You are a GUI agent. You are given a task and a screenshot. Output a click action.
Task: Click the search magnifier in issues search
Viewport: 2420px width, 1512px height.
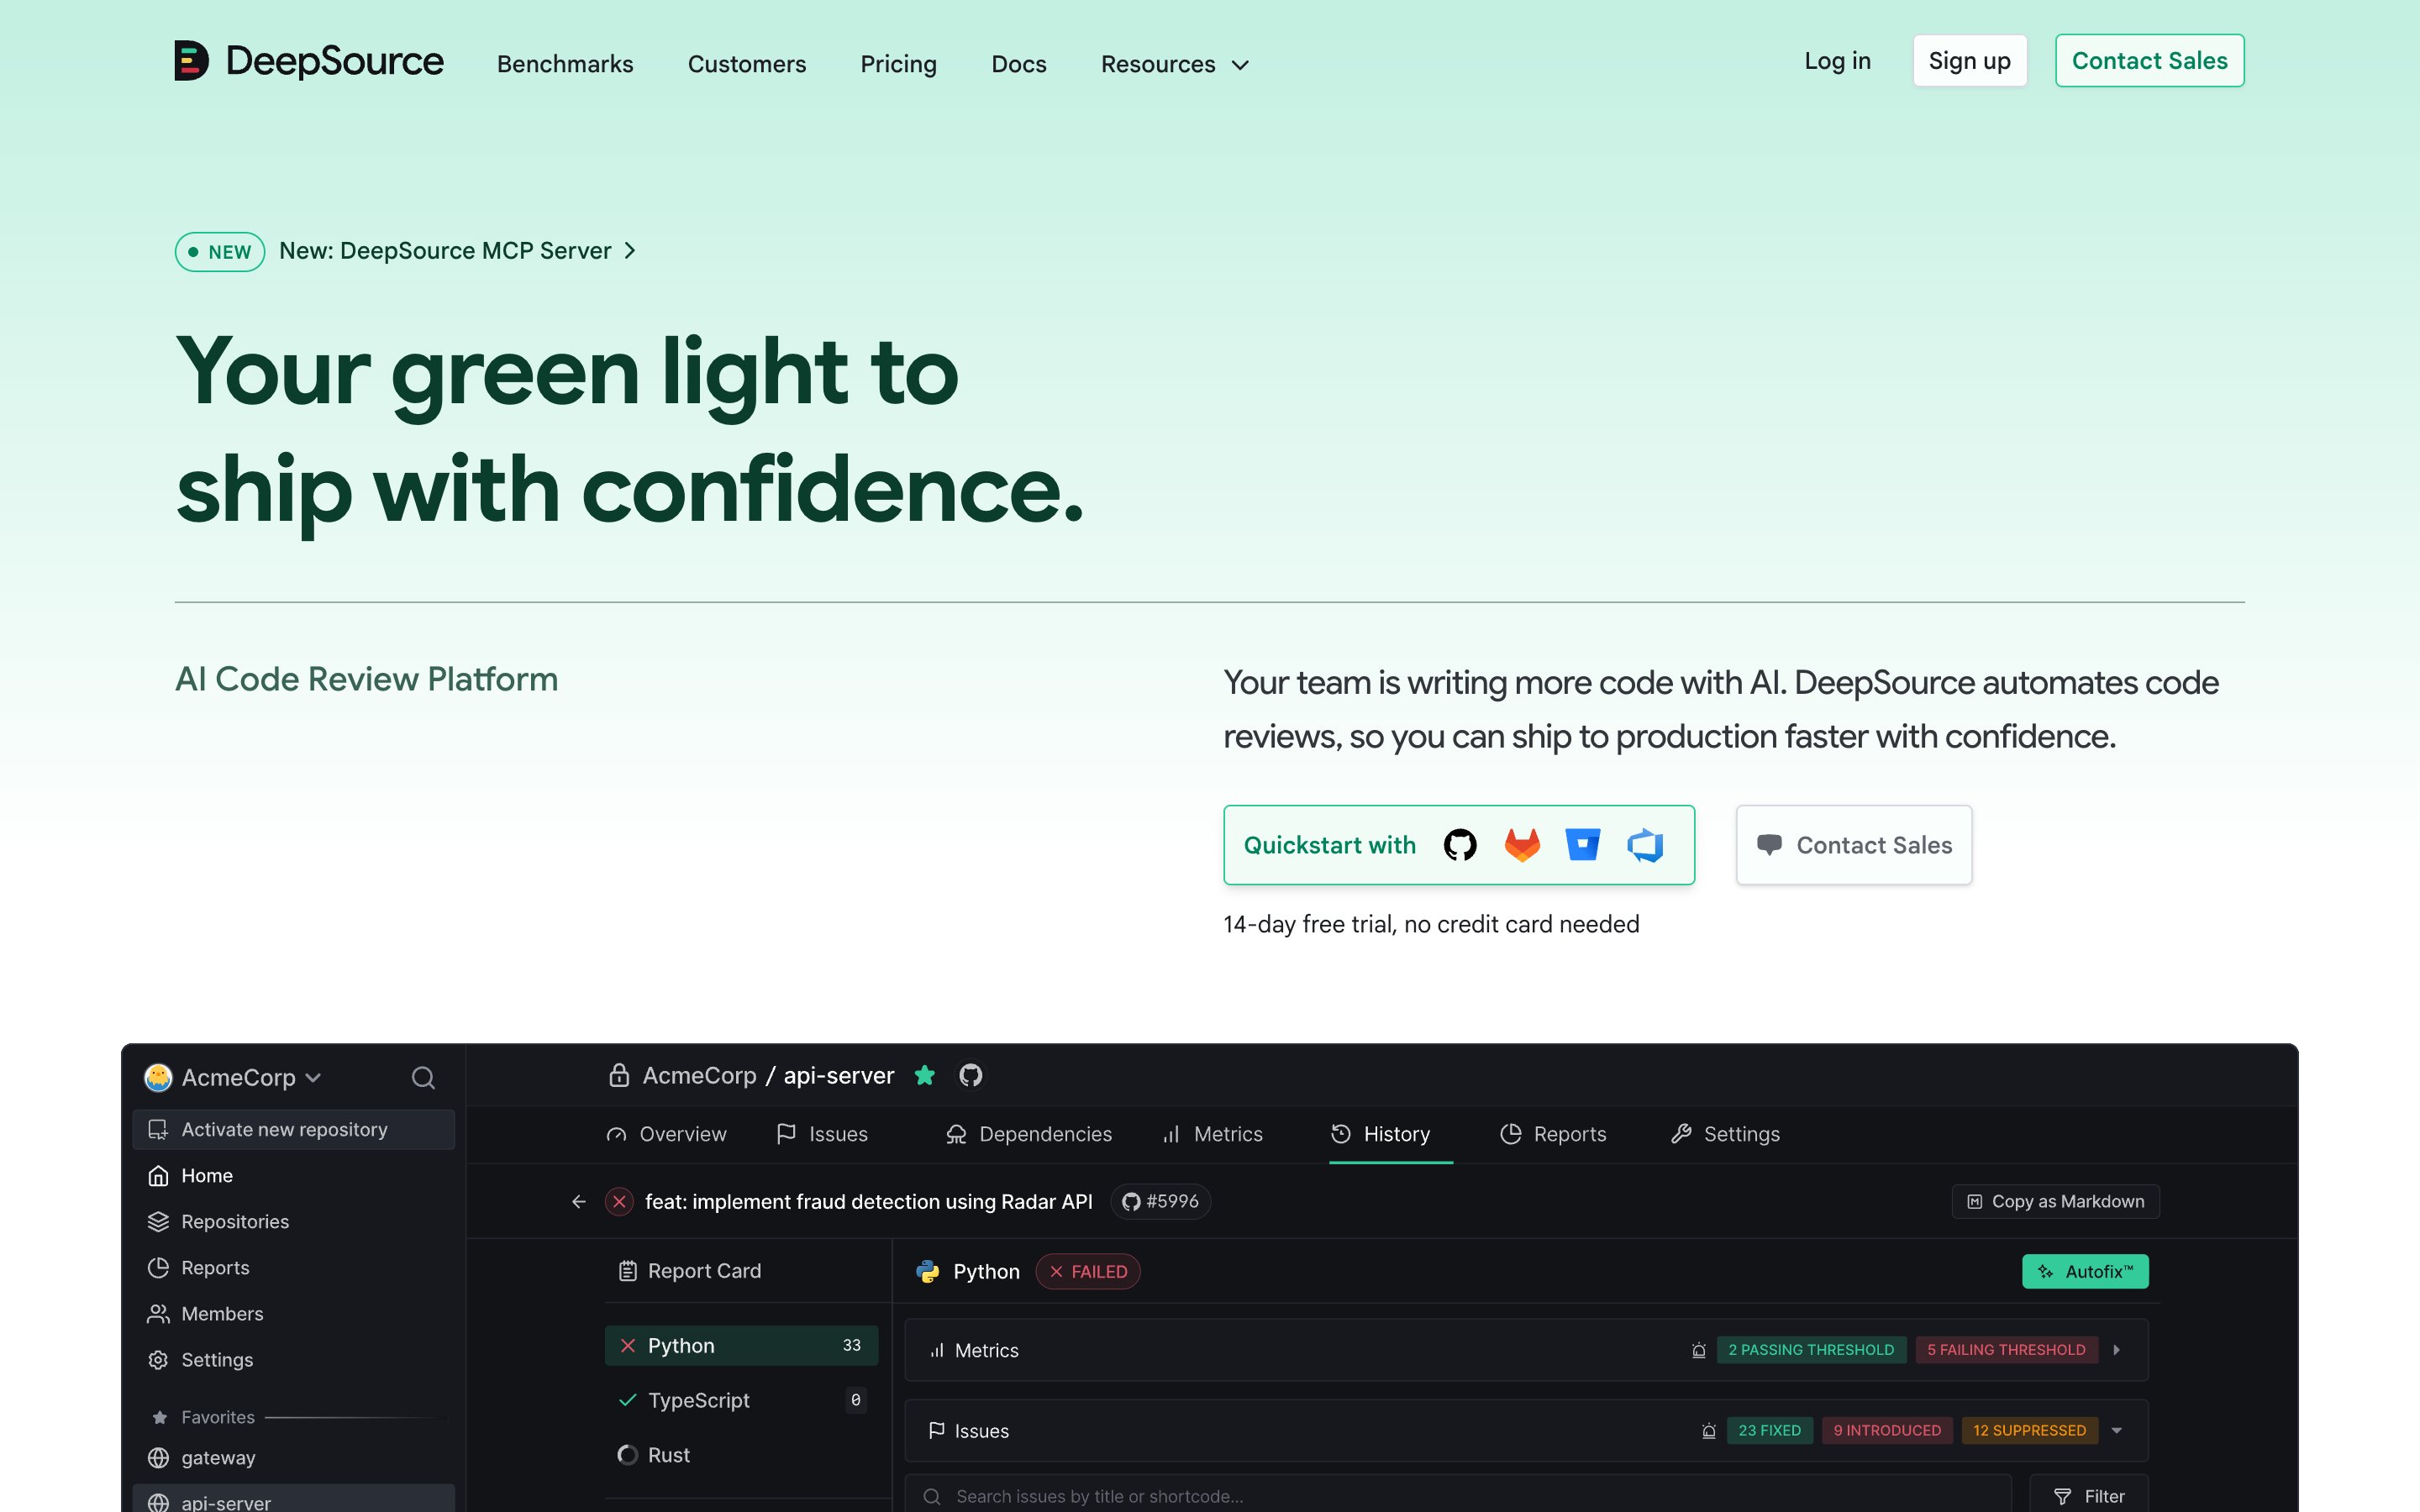click(x=932, y=1496)
